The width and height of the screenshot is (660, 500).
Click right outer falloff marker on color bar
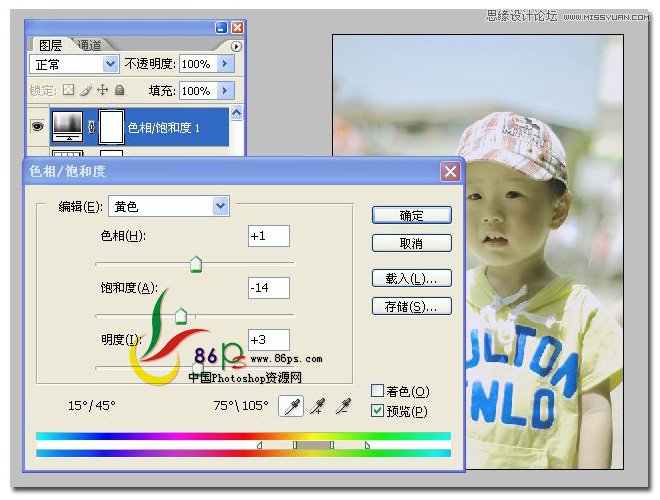click(x=367, y=445)
